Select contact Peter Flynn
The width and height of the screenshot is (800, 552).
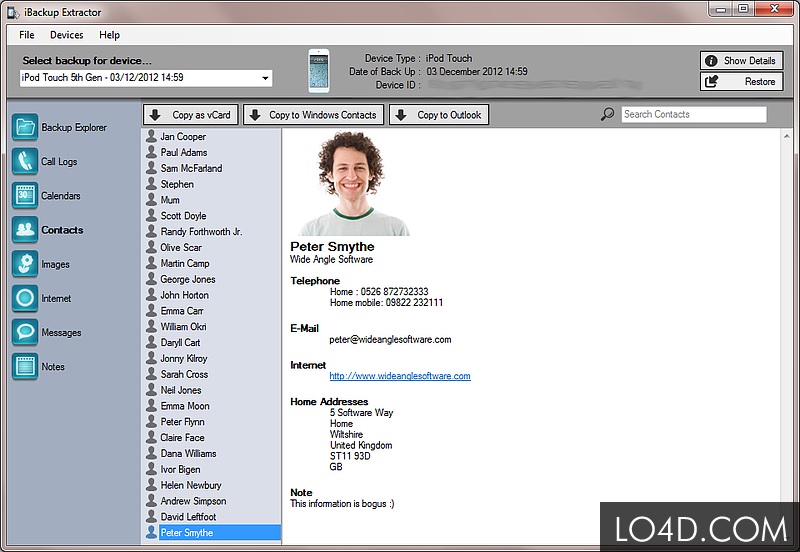182,421
